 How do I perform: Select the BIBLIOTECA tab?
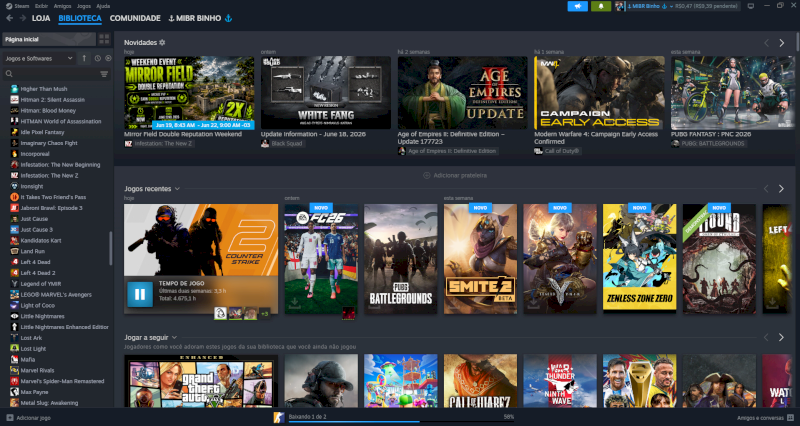click(80, 18)
